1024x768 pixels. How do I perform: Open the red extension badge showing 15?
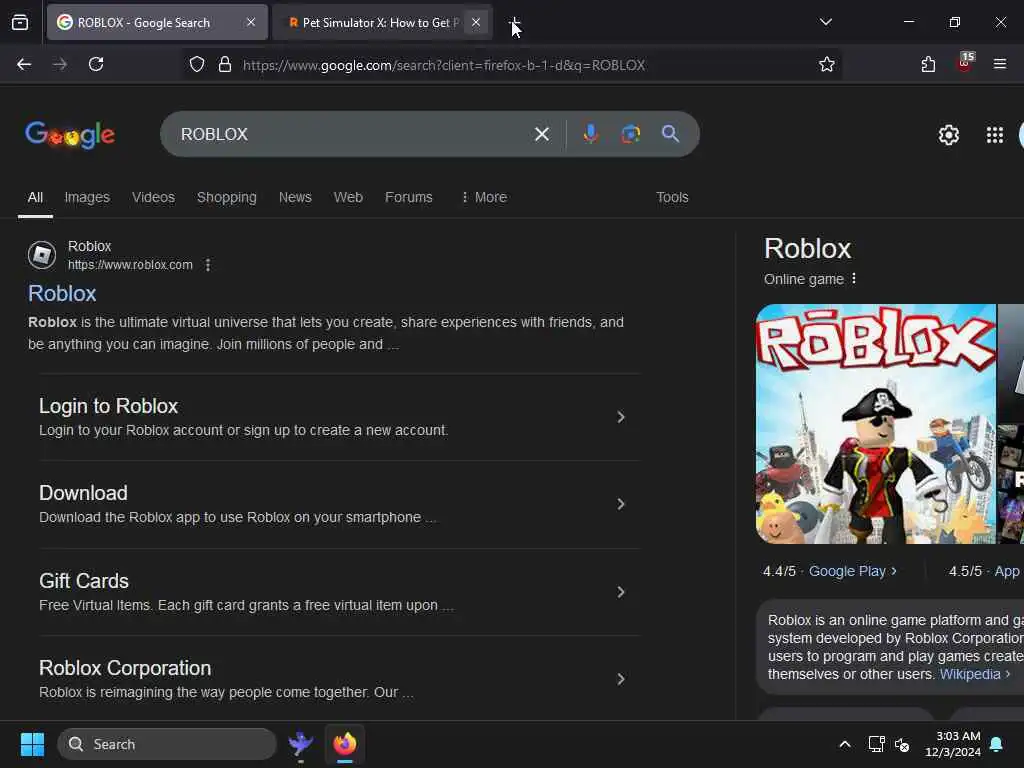tap(965, 63)
